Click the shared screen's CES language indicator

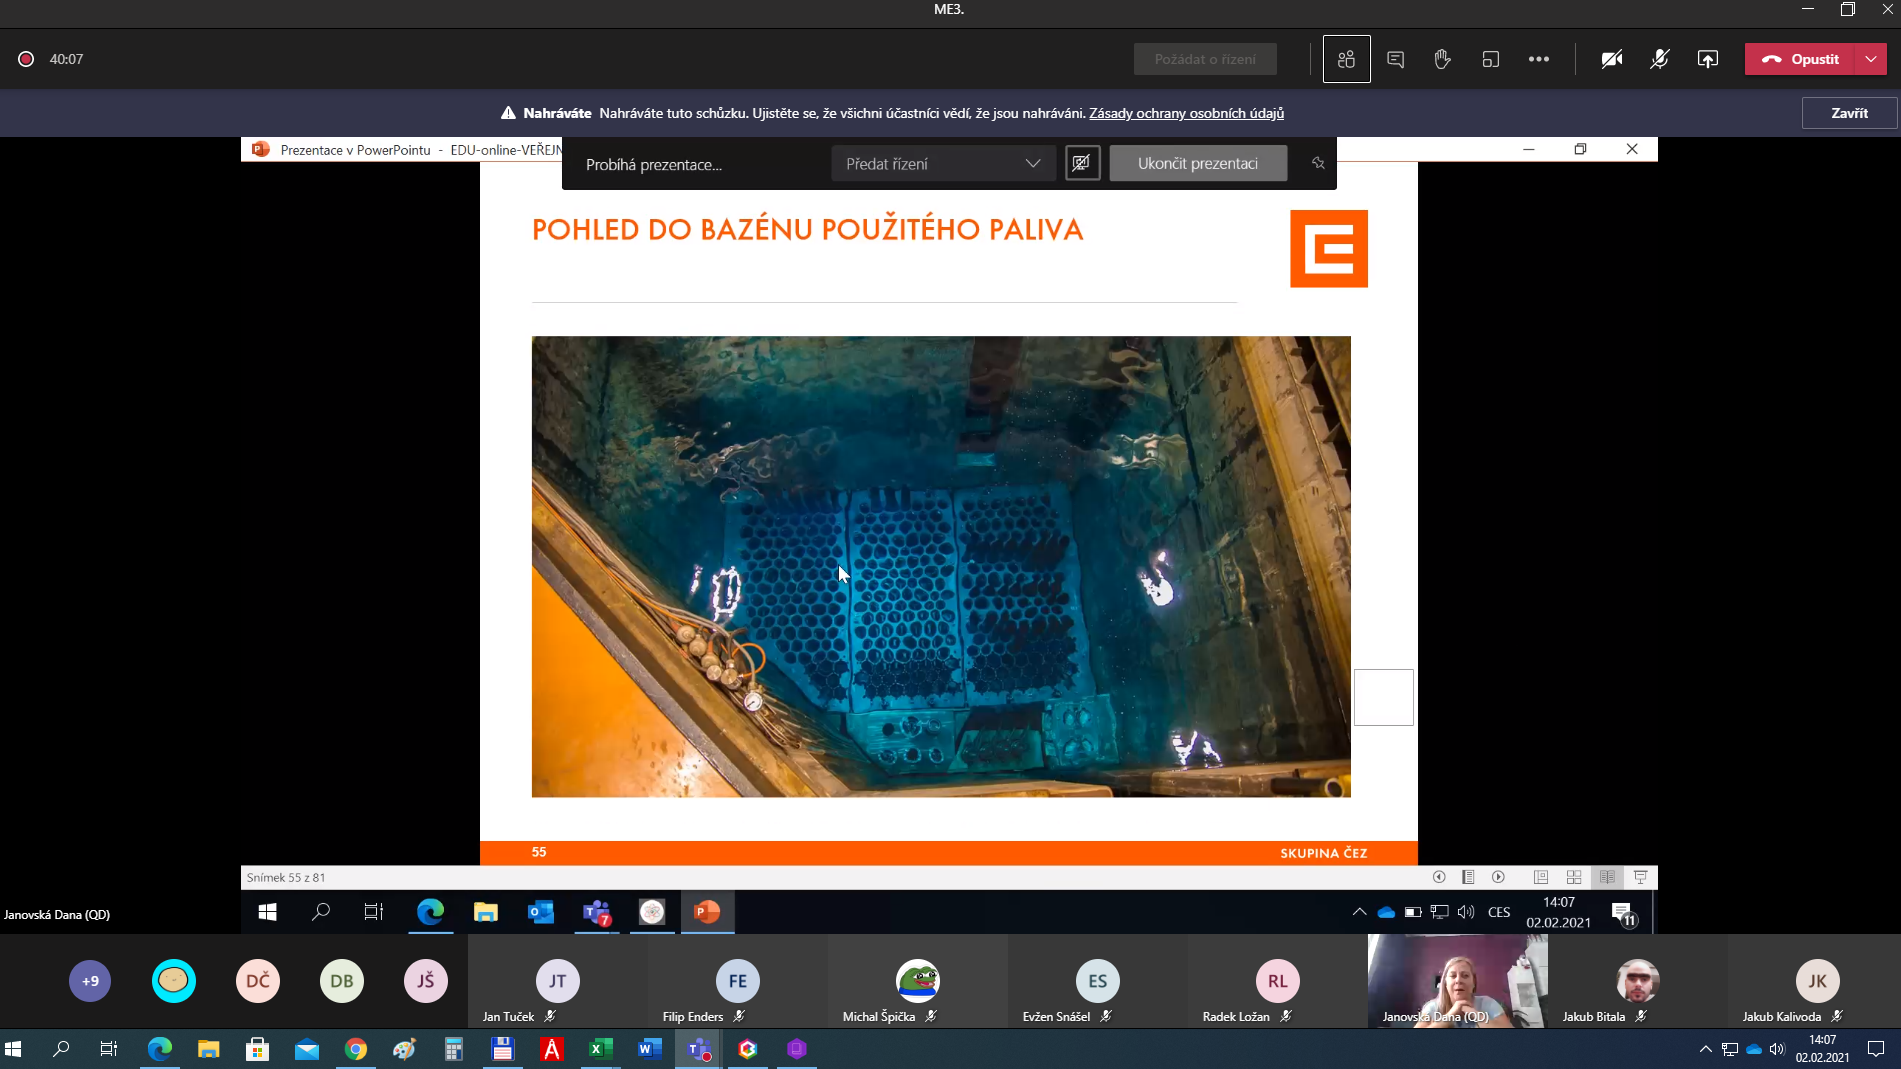pos(1498,912)
